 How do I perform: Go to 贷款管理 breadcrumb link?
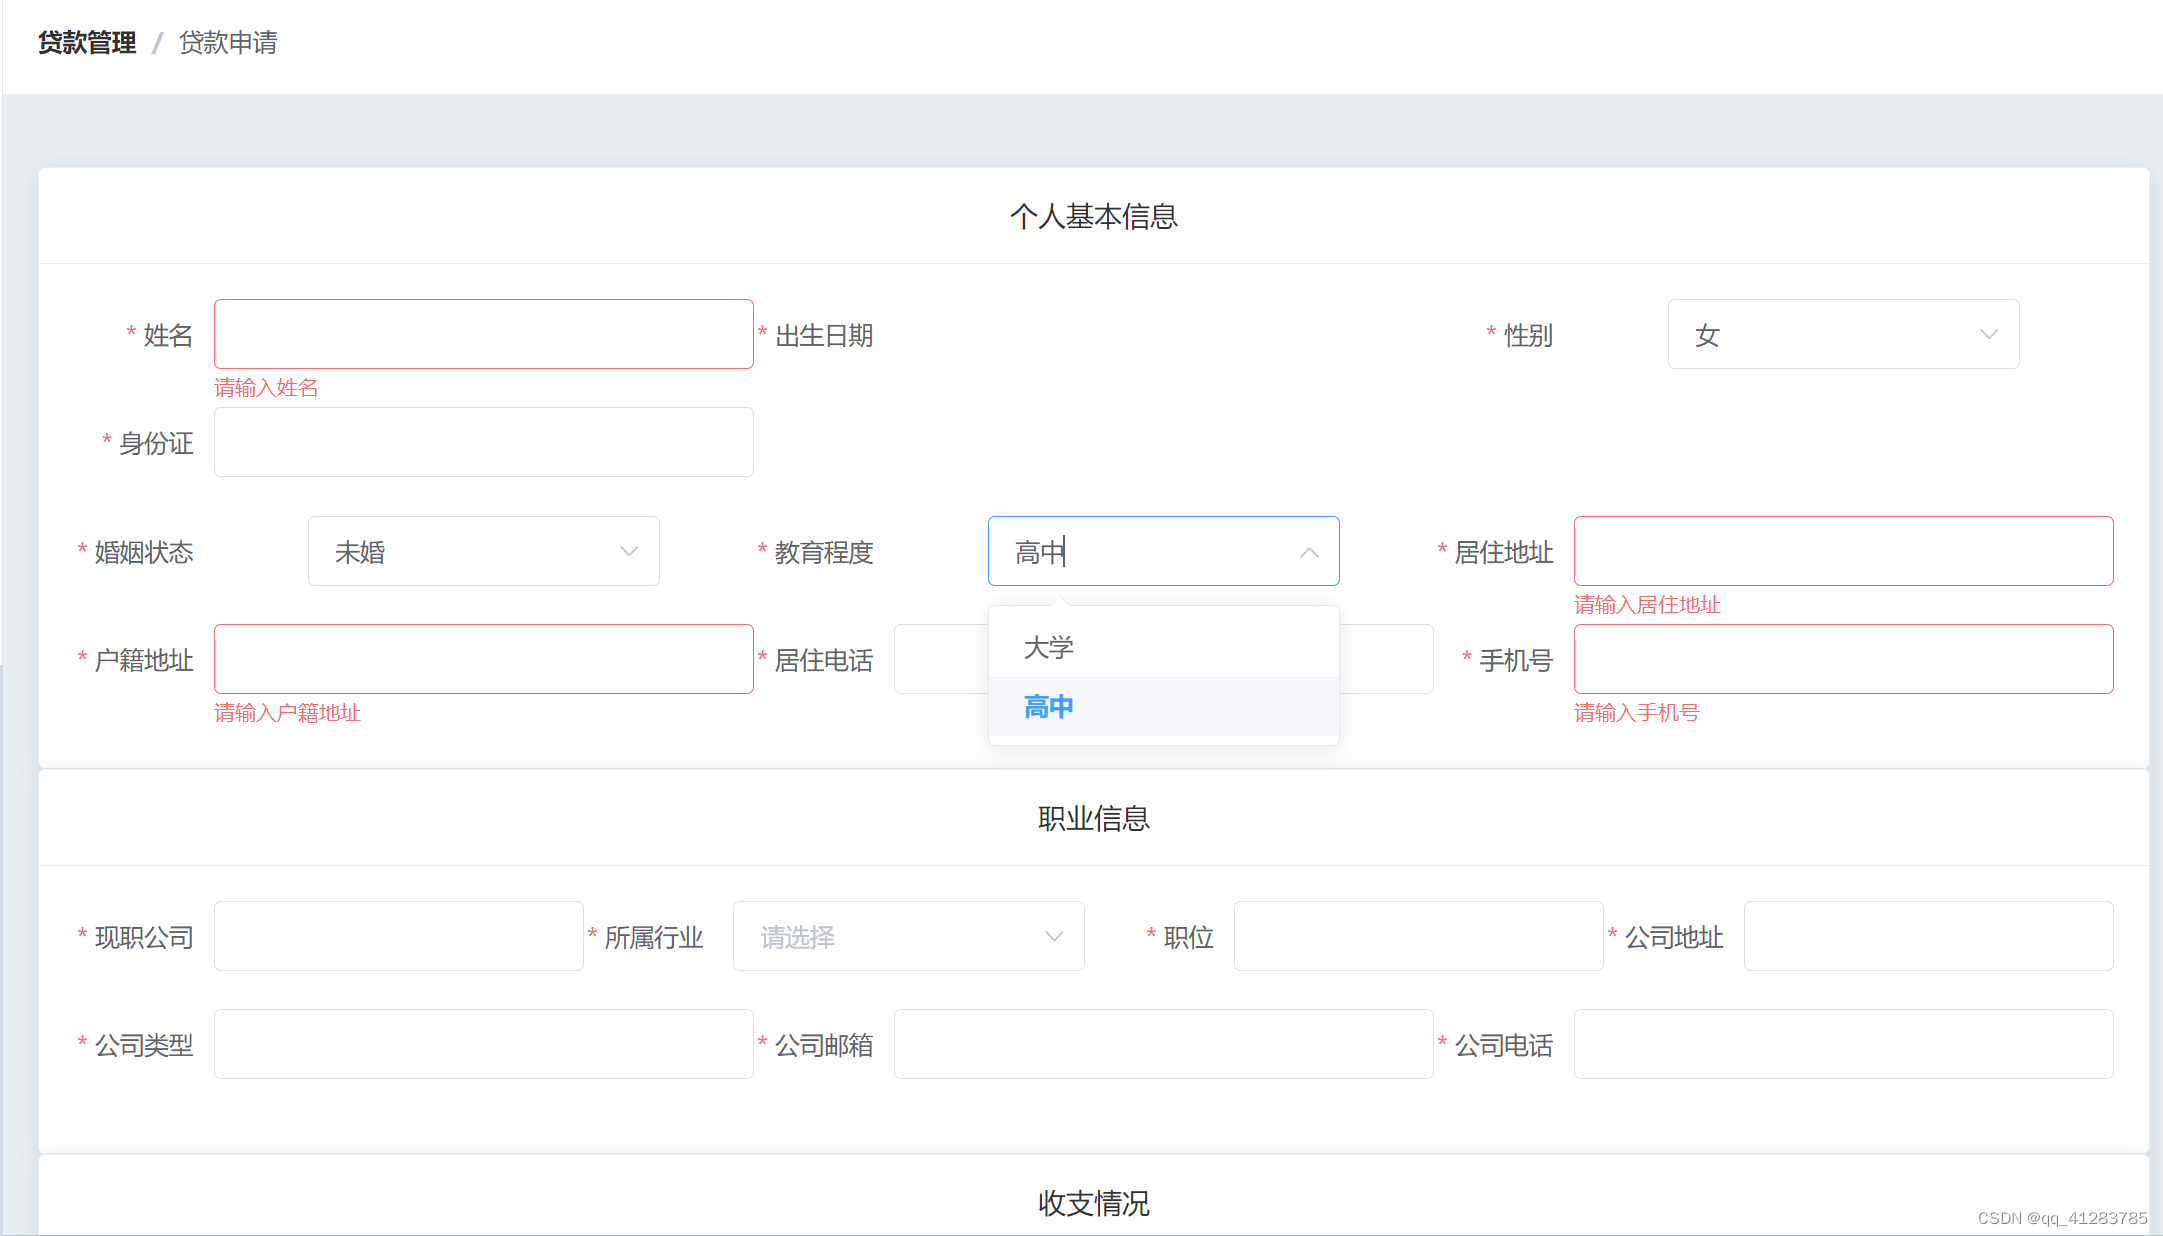click(x=87, y=43)
